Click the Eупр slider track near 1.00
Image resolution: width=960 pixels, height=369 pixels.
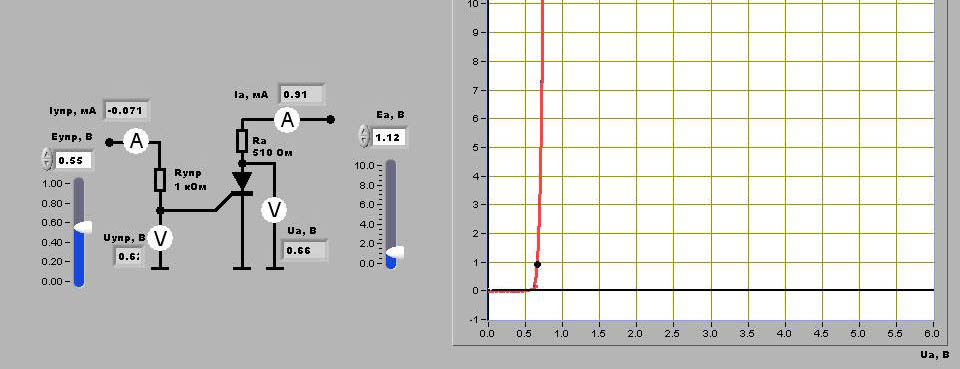click(79, 184)
